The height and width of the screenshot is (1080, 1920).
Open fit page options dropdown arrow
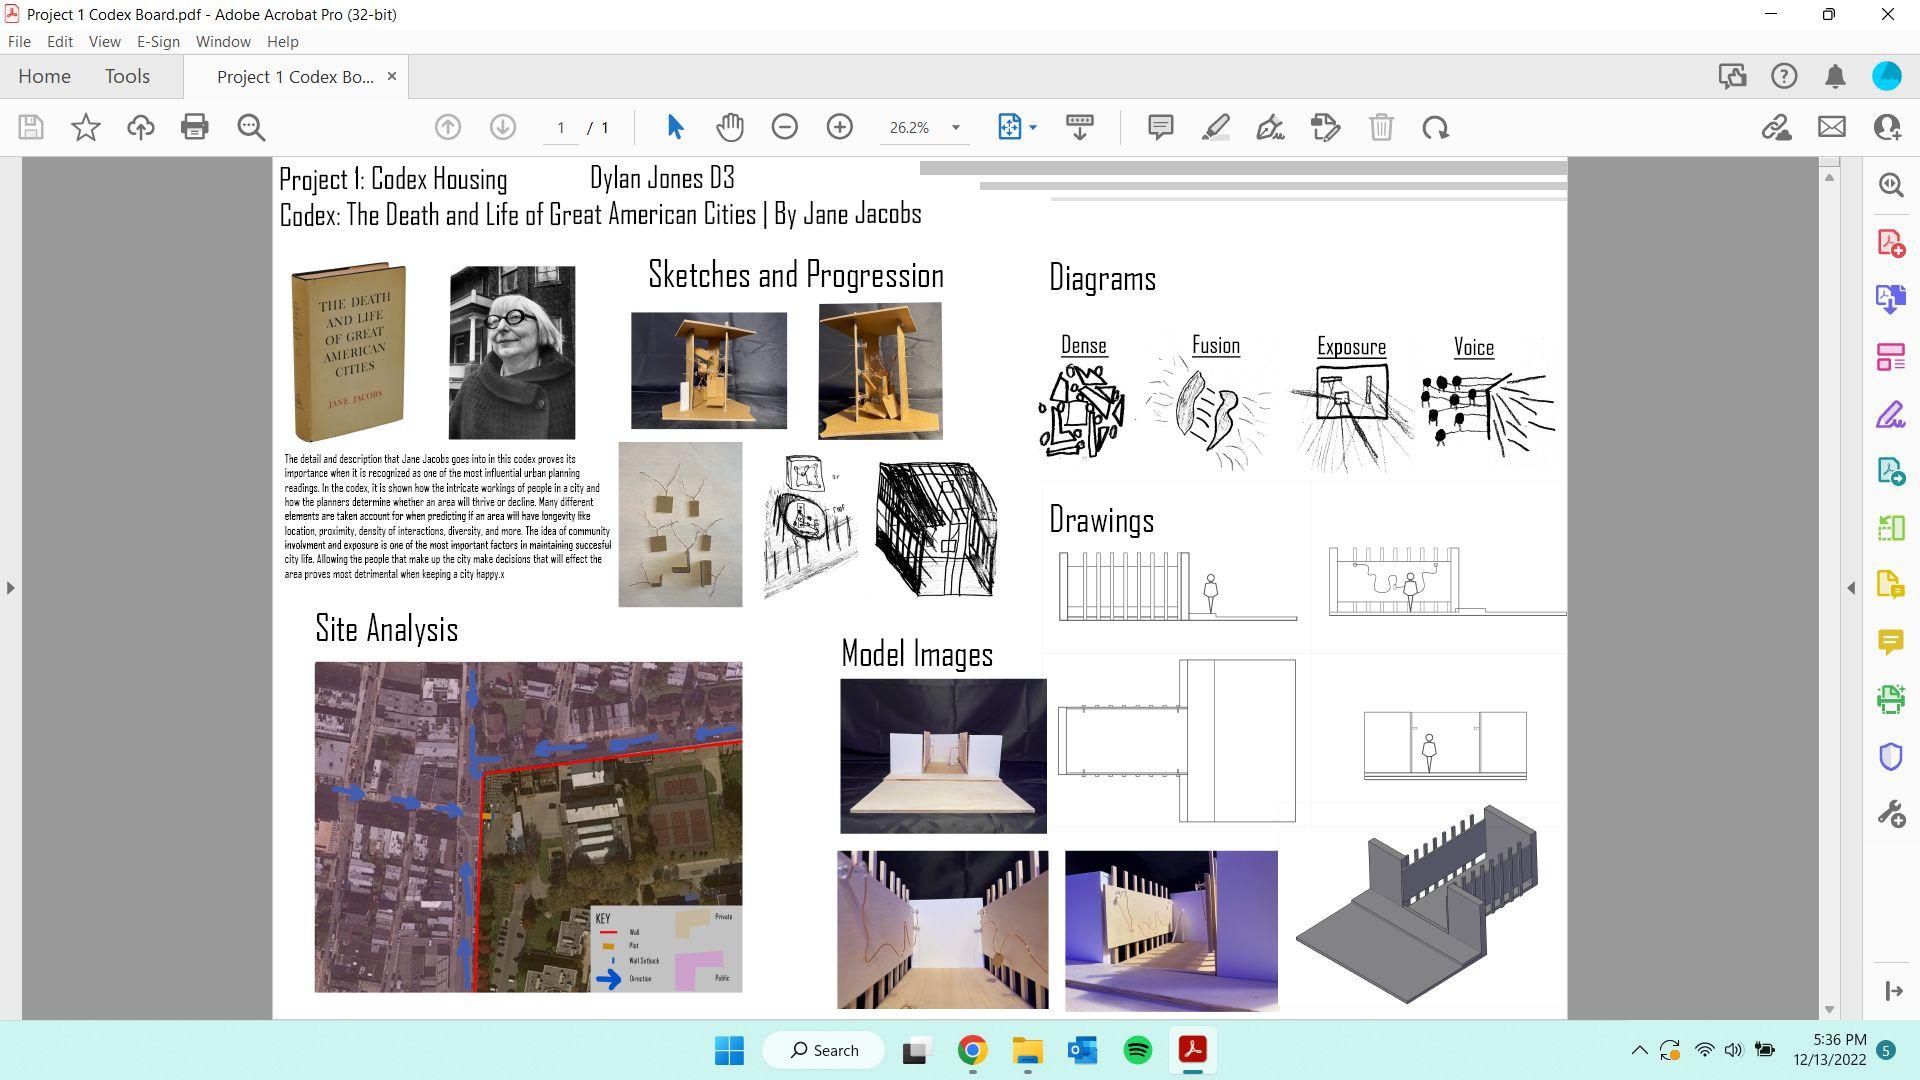click(1033, 128)
